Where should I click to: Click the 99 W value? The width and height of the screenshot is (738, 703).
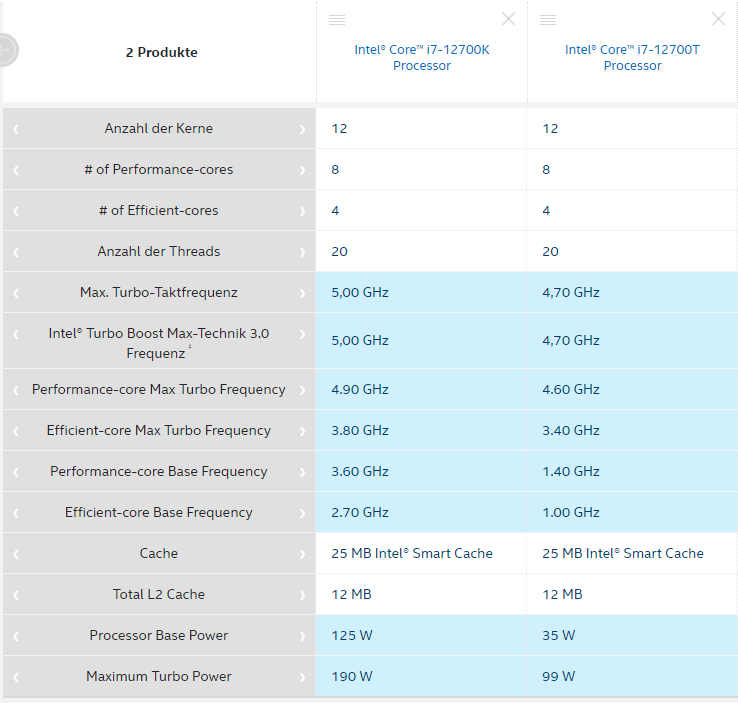coord(558,676)
